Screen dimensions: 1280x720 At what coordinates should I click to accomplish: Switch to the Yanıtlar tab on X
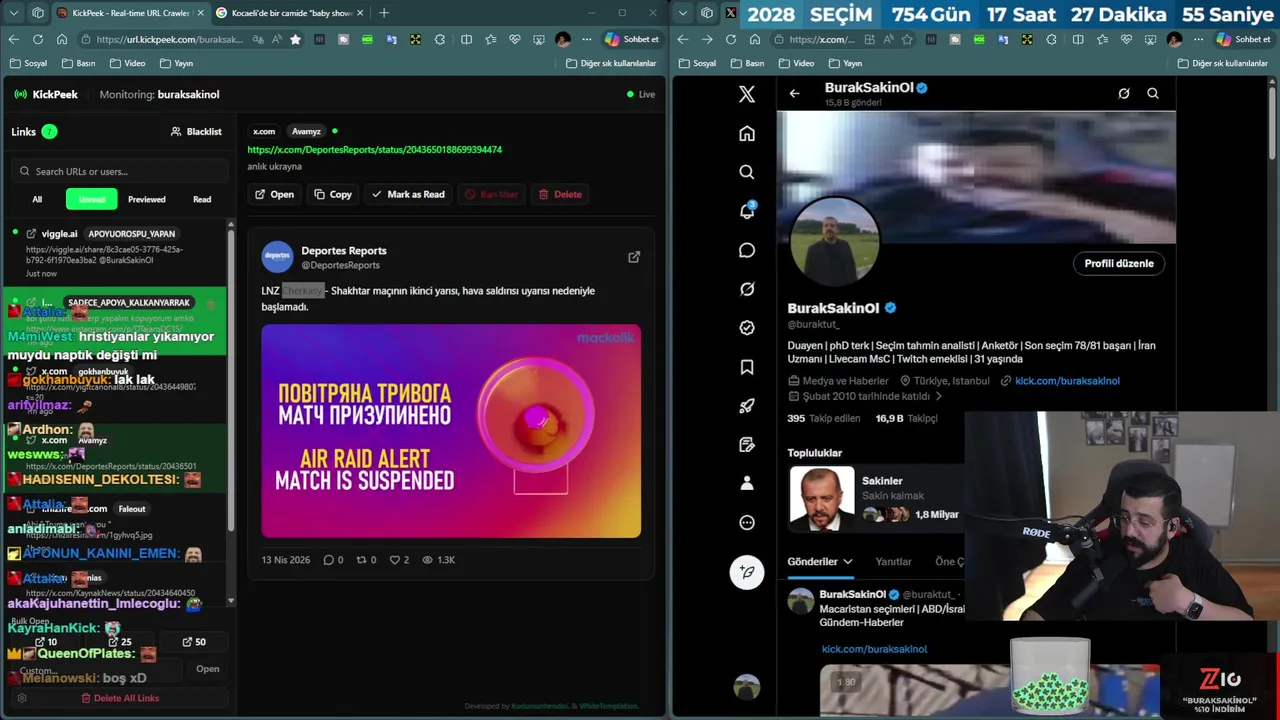893,562
